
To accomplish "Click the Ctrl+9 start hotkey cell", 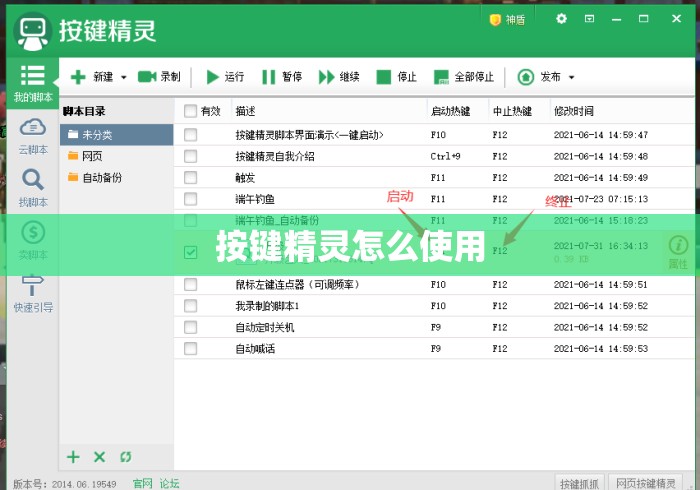I will click(445, 157).
